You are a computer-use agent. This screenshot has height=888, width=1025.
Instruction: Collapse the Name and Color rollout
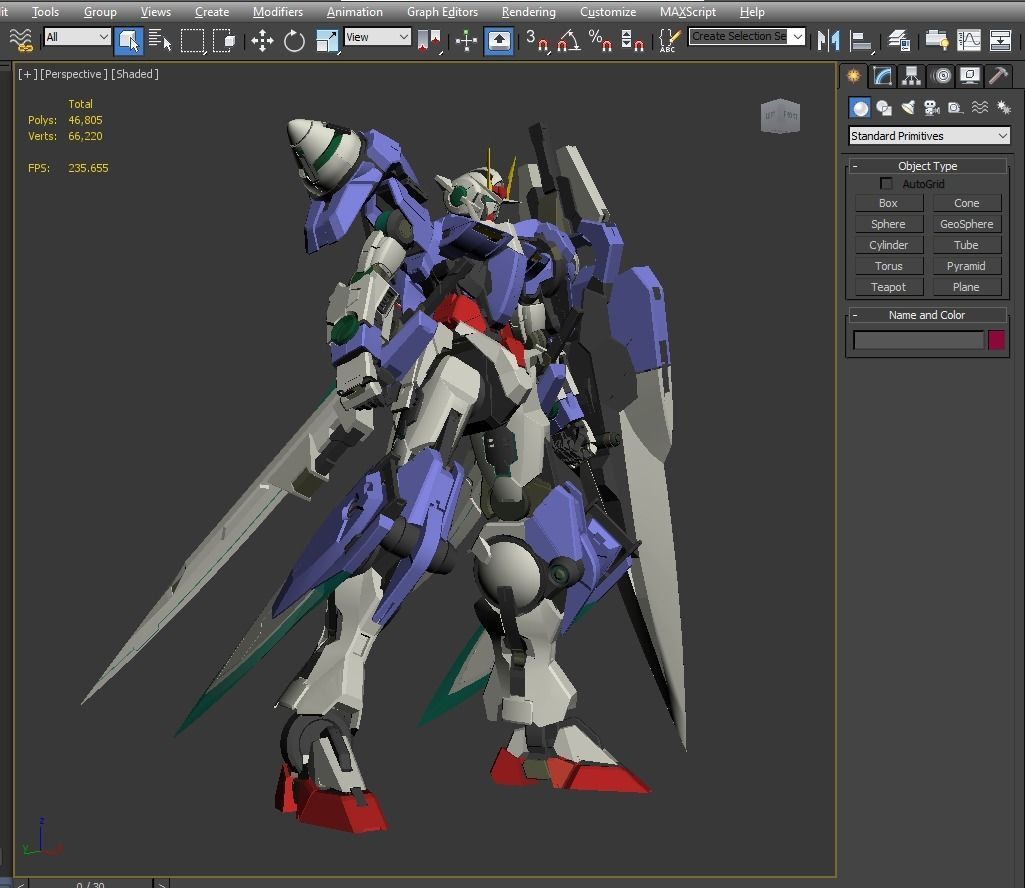tap(927, 315)
